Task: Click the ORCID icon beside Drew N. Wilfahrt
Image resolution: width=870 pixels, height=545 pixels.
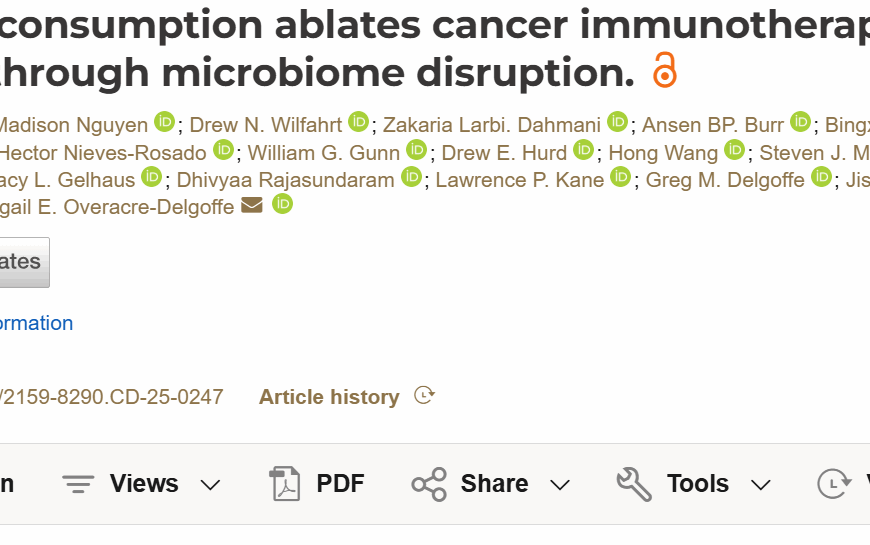Action: tap(358, 122)
